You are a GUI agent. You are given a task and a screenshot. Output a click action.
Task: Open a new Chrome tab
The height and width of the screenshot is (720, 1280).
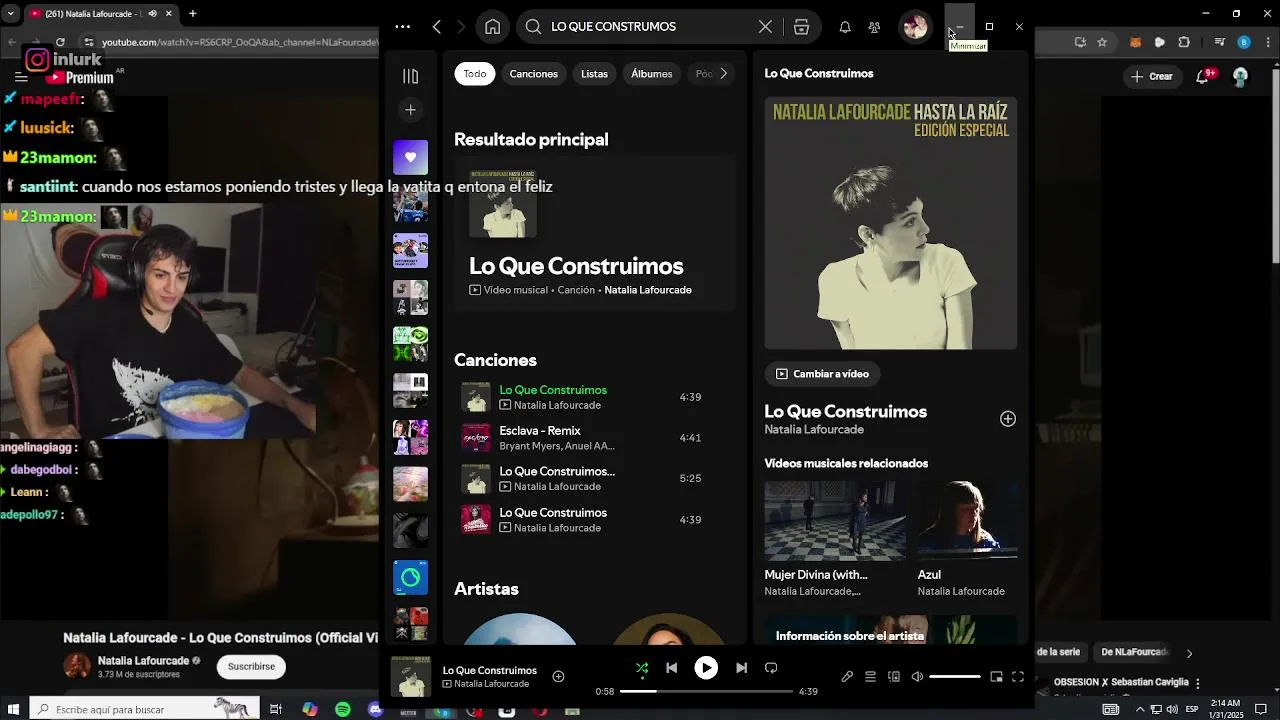coord(192,14)
